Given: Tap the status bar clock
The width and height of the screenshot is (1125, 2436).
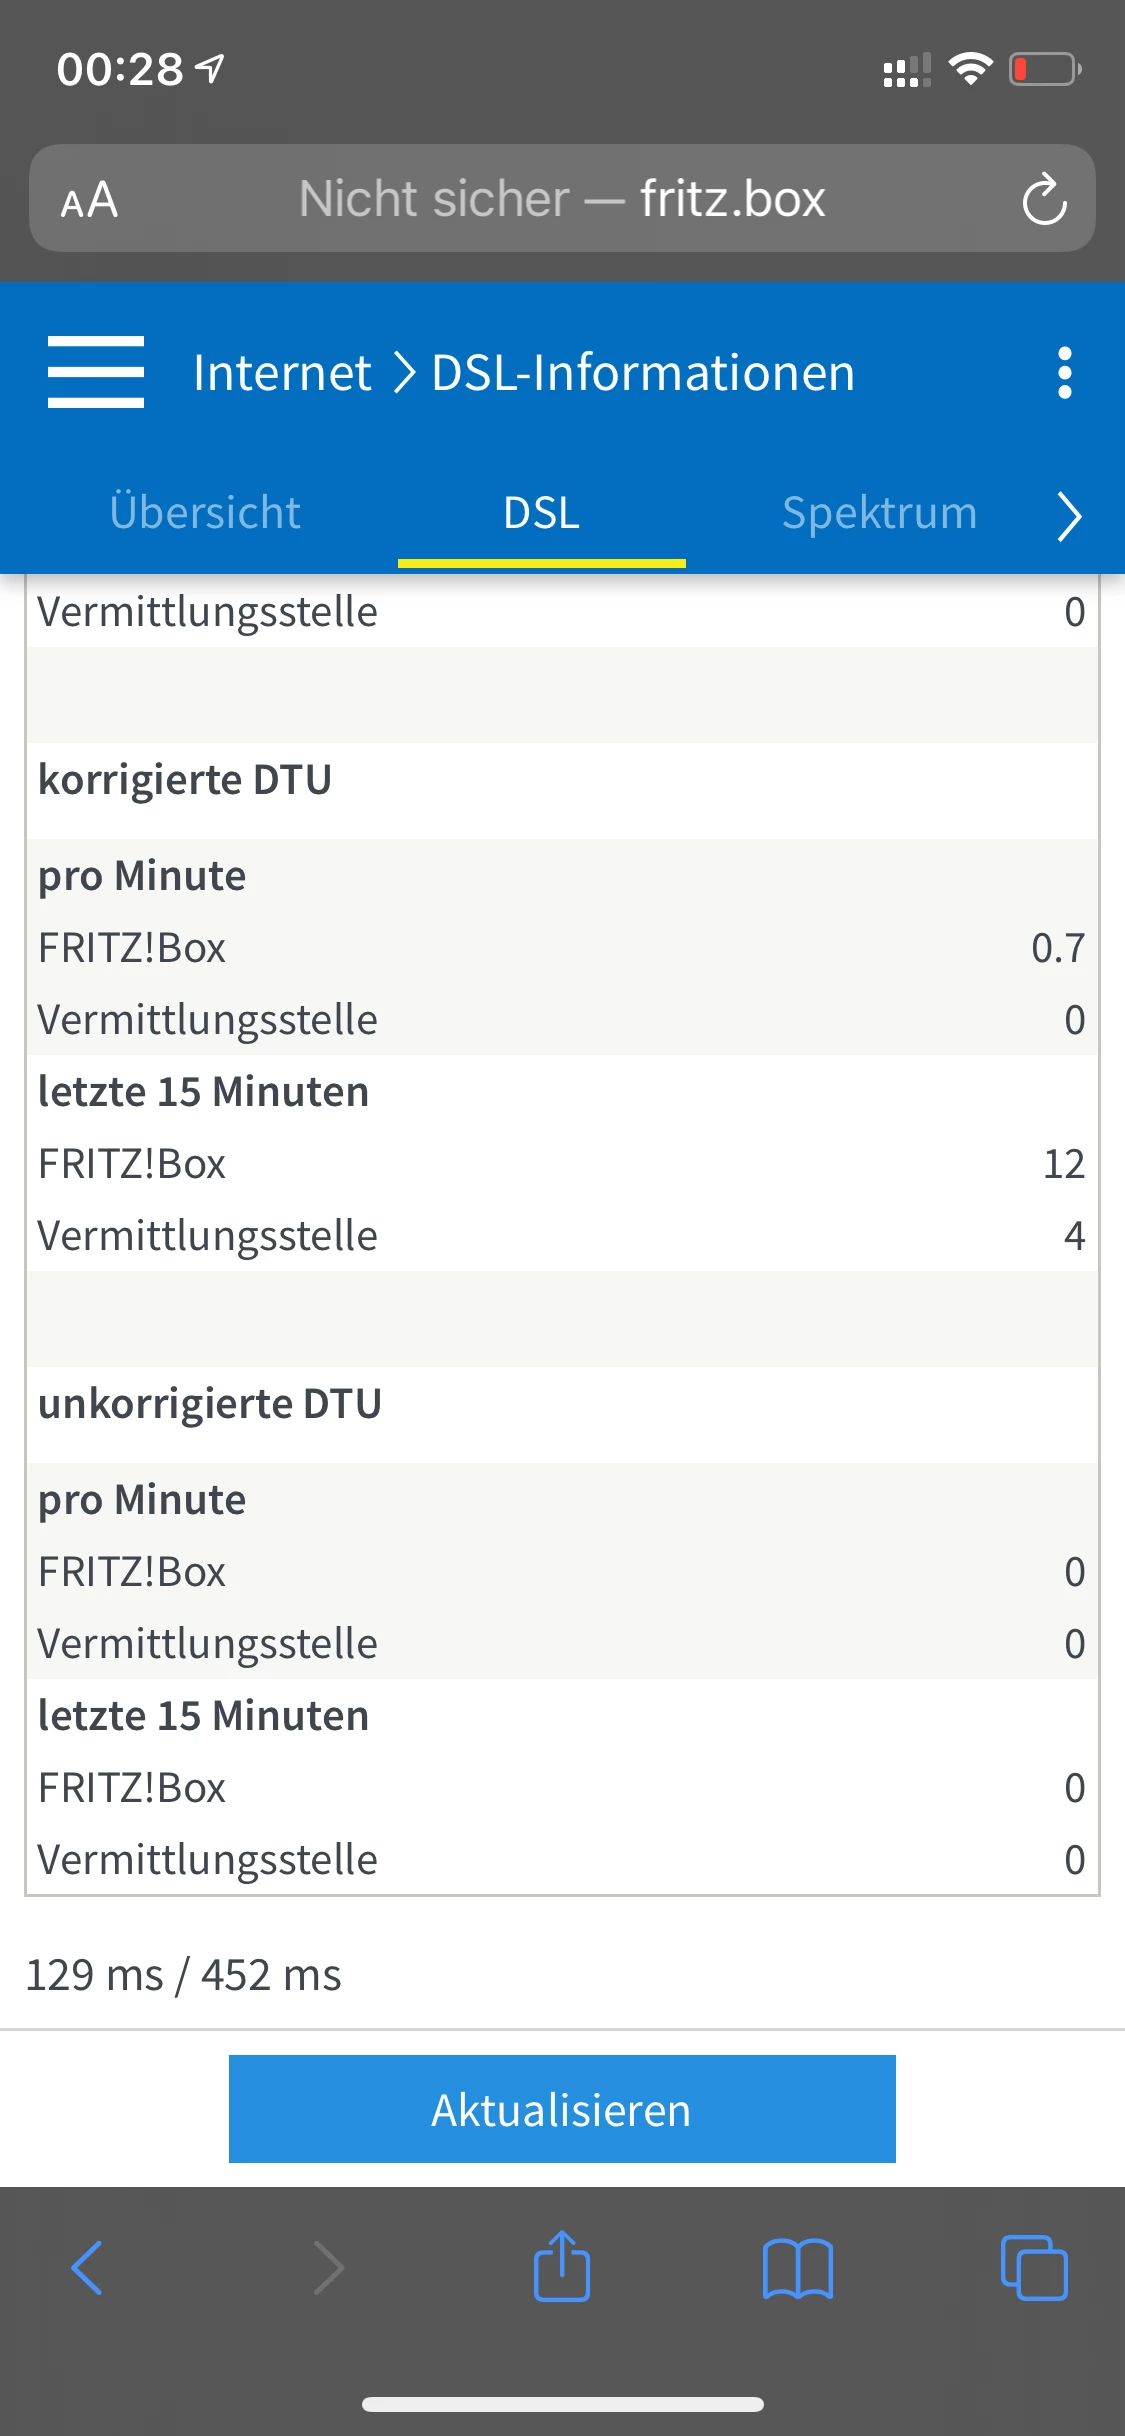Looking at the screenshot, I should [120, 70].
